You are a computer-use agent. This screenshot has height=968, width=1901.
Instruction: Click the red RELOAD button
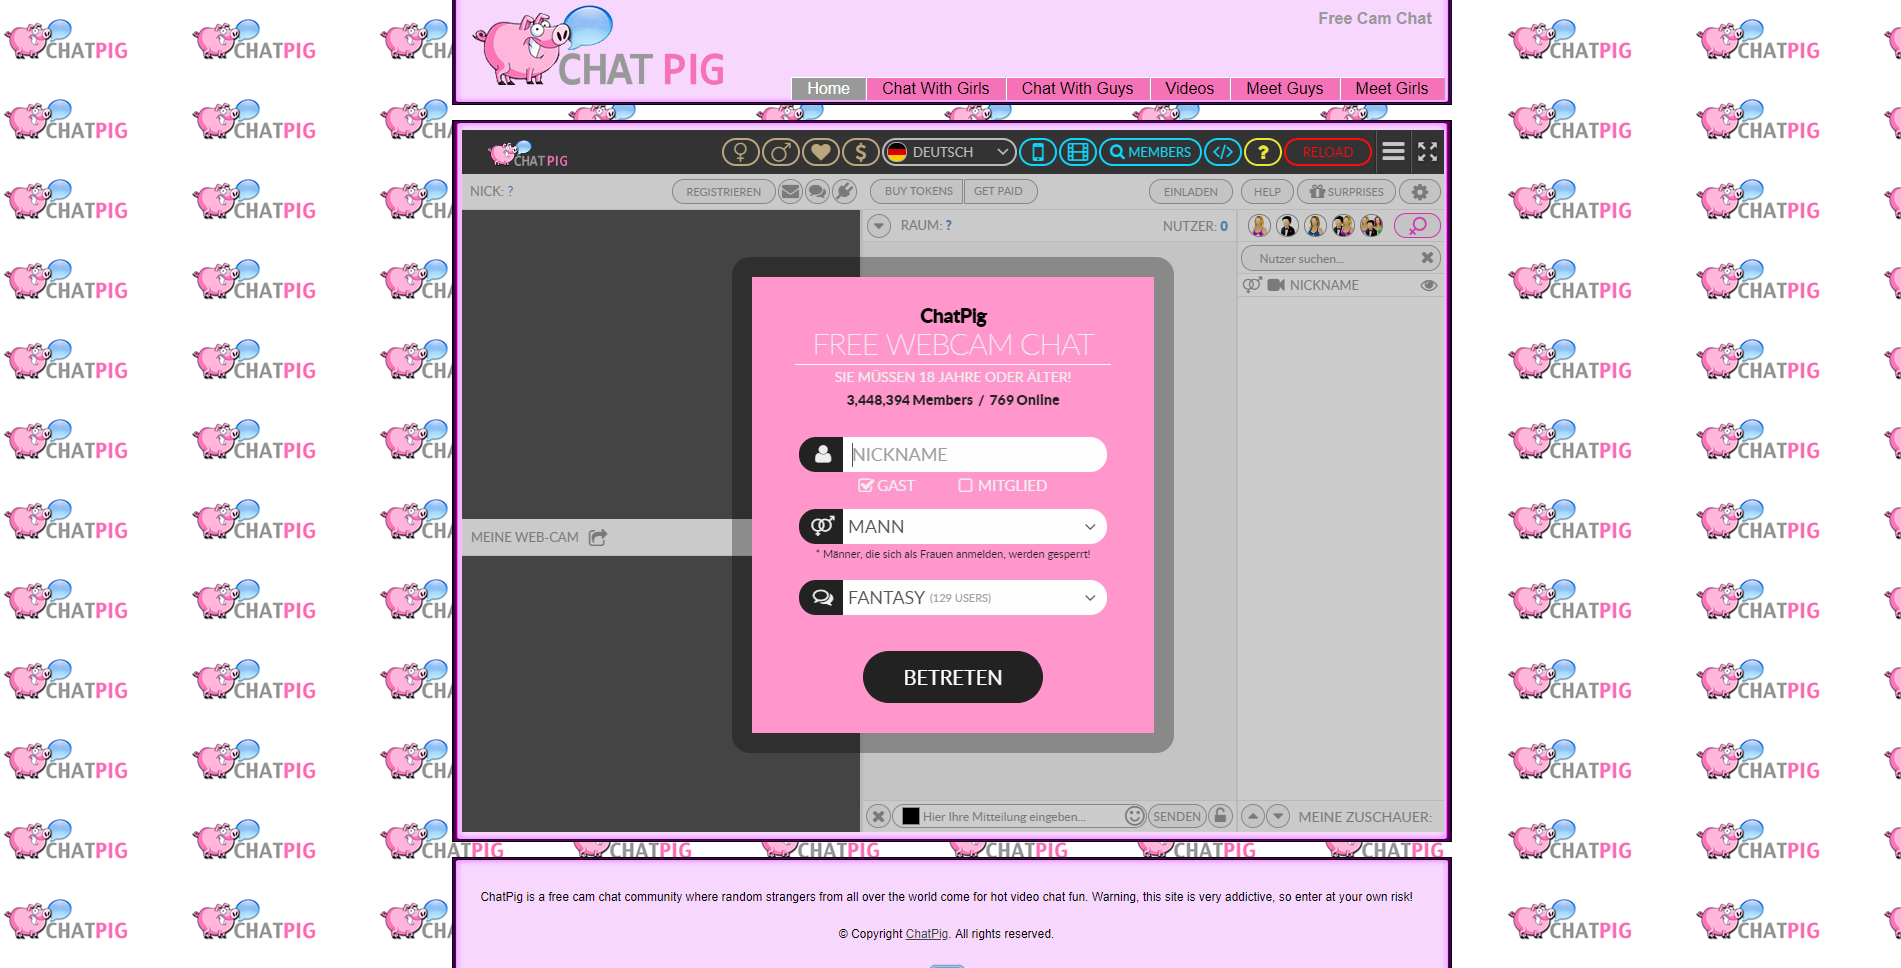pyautogui.click(x=1327, y=152)
